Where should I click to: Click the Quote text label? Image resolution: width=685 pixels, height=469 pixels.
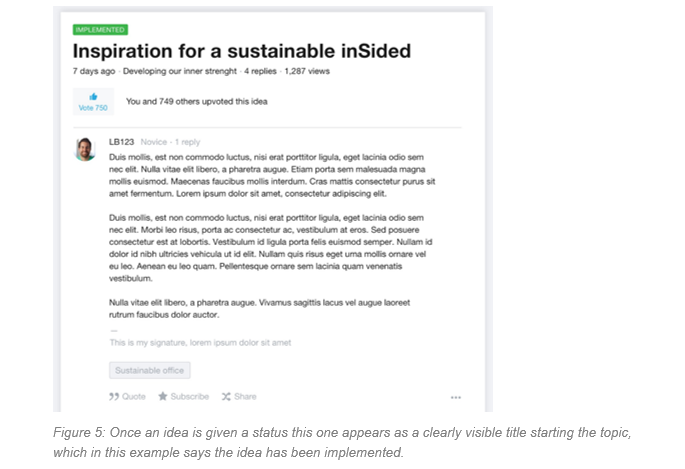point(134,397)
